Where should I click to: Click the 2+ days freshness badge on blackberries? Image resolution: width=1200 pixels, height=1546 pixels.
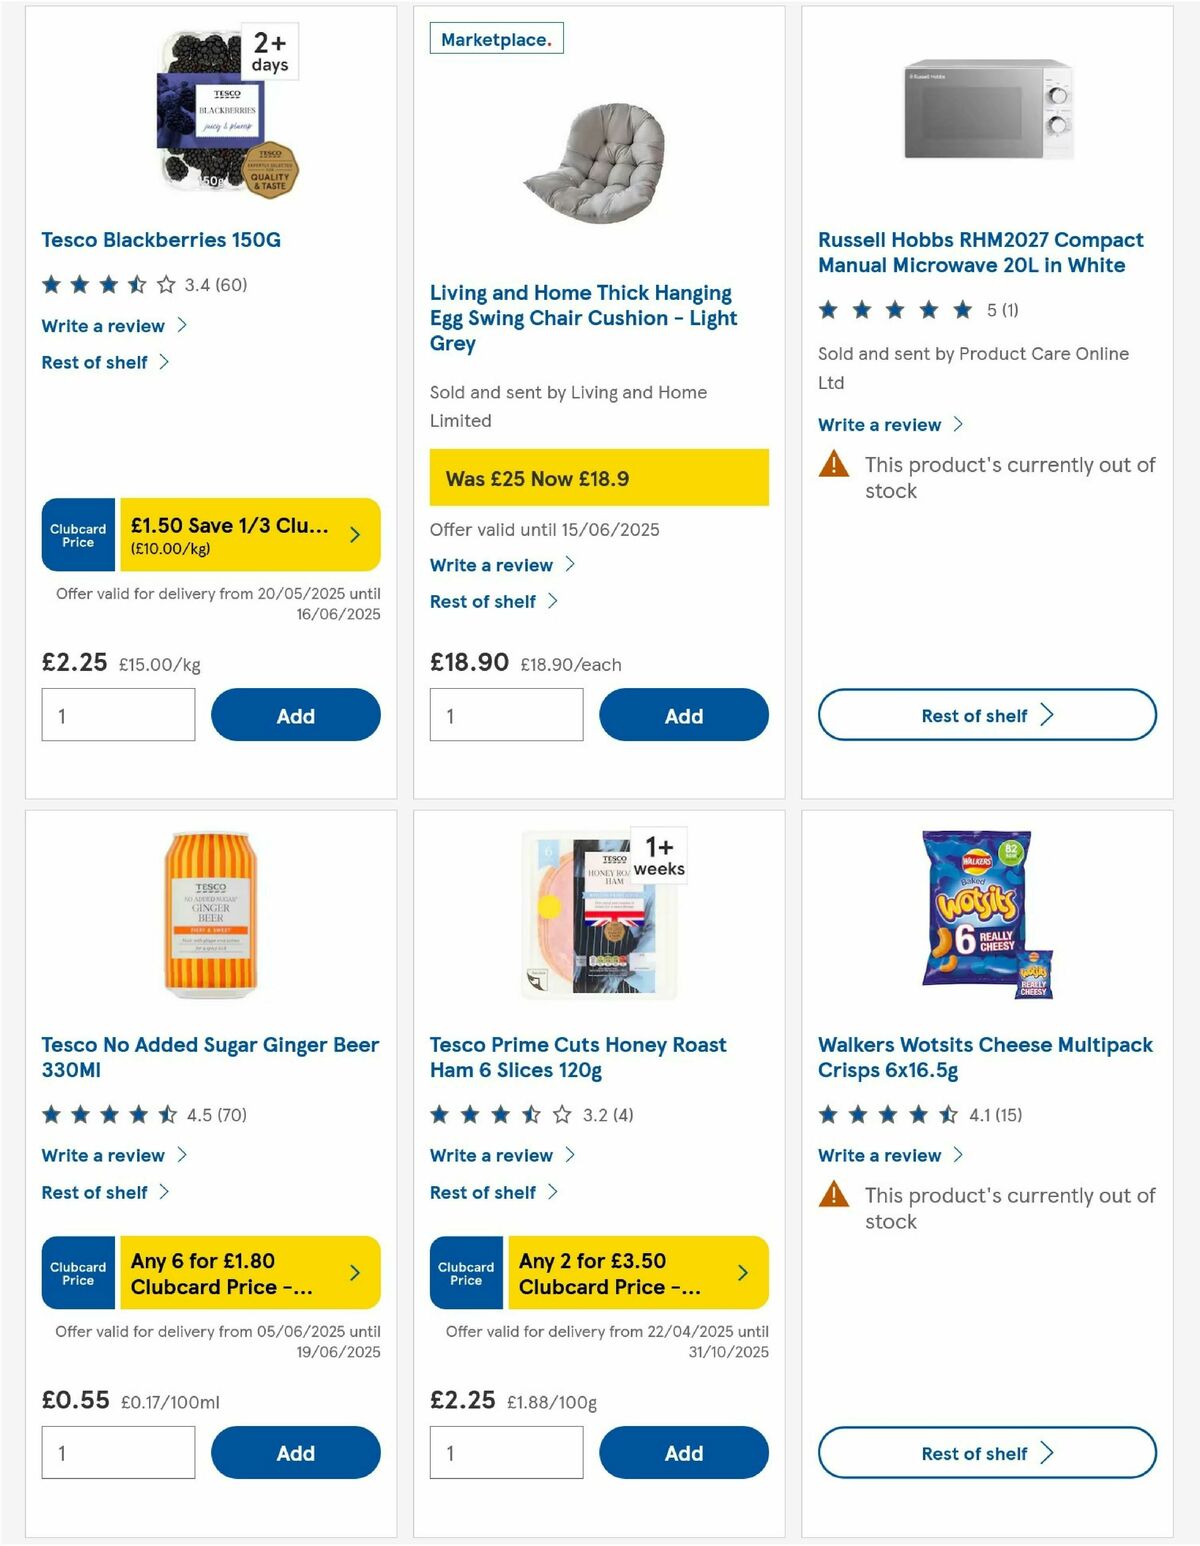click(x=270, y=48)
